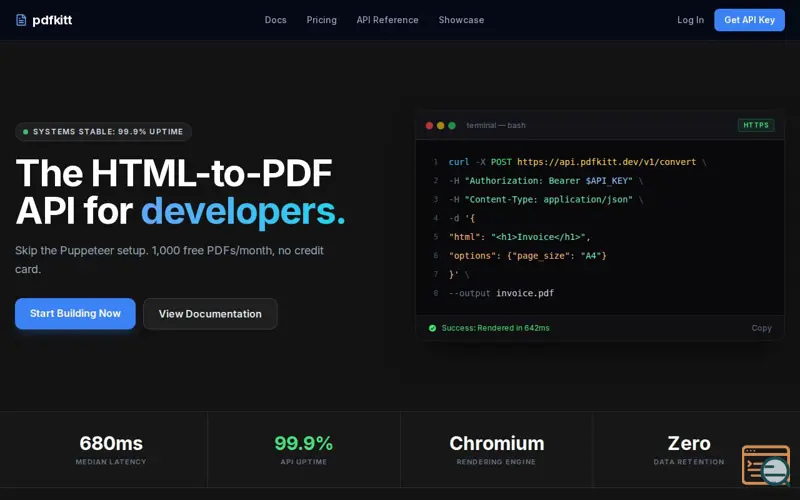Click the Zero data retention stat
Viewport: 800px width, 500px height.
[x=689, y=449]
